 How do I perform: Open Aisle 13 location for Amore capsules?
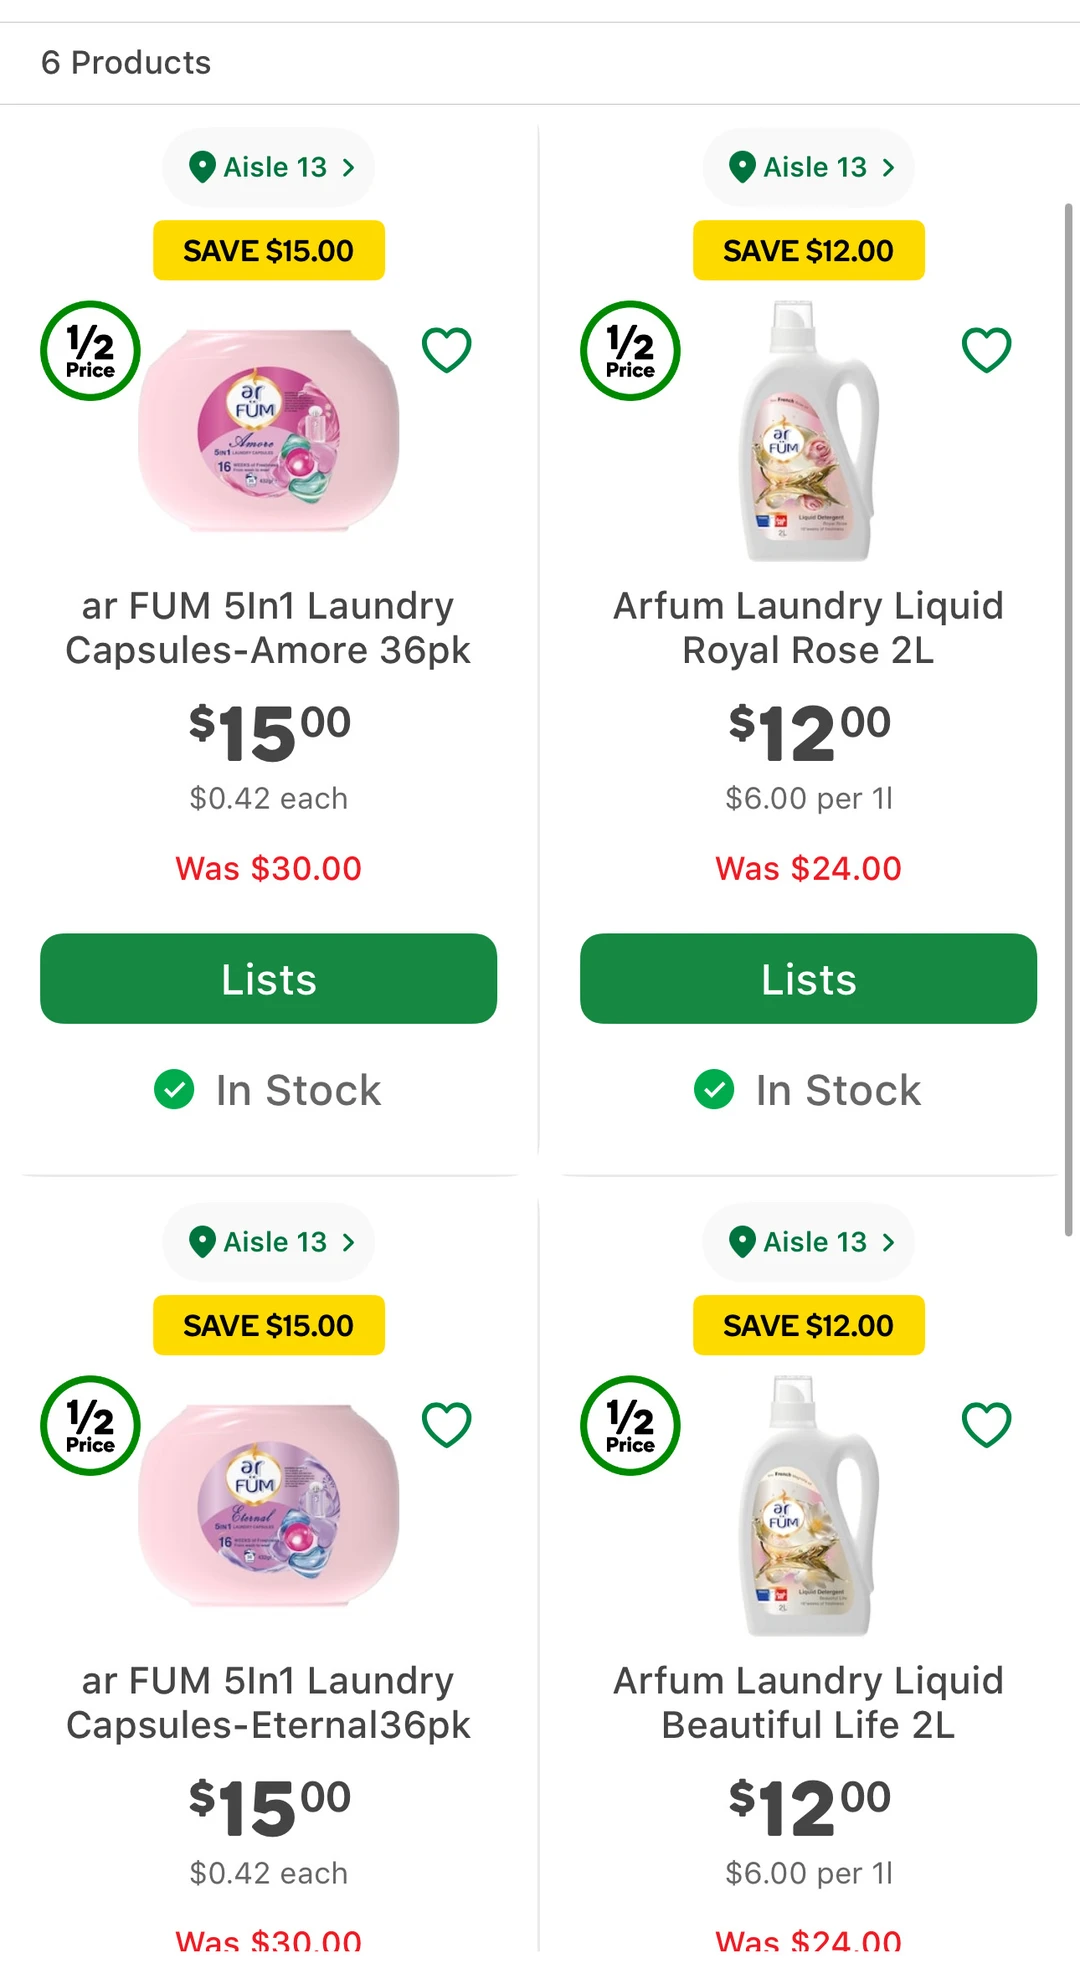[269, 167]
